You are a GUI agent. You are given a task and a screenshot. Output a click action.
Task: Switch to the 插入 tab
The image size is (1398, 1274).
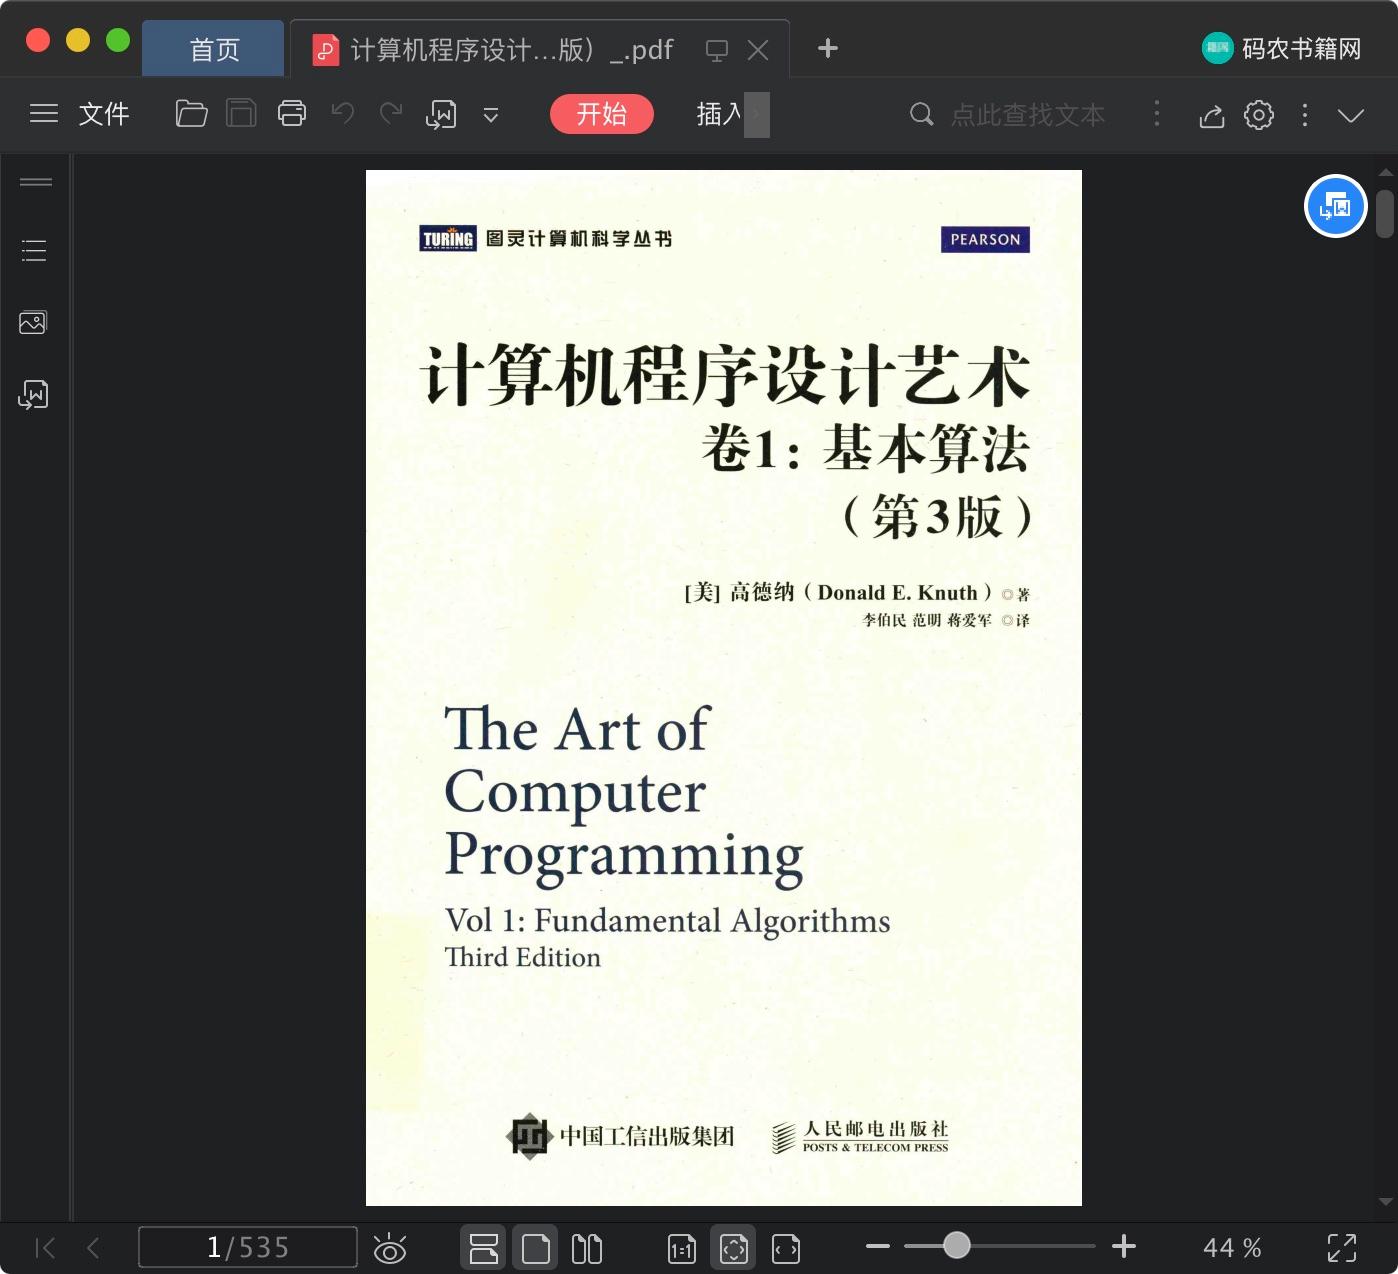pyautogui.click(x=719, y=114)
